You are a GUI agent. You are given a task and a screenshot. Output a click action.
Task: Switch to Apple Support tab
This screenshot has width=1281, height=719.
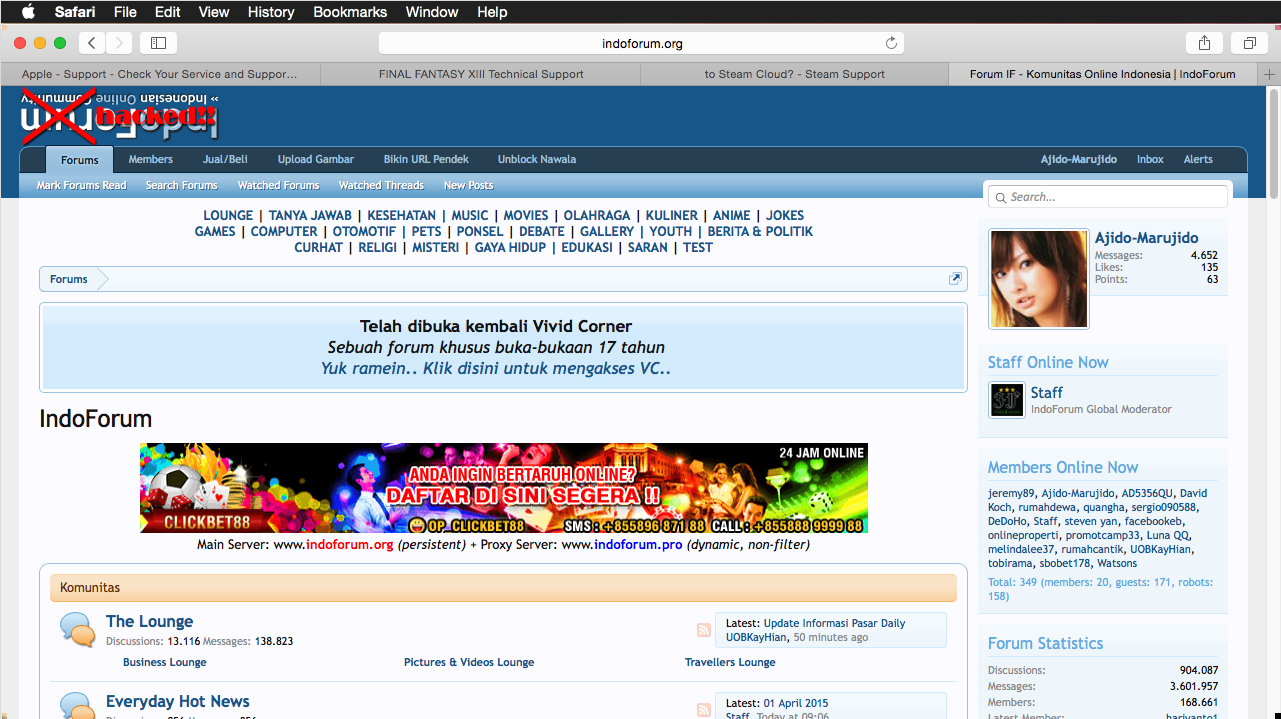coord(160,74)
